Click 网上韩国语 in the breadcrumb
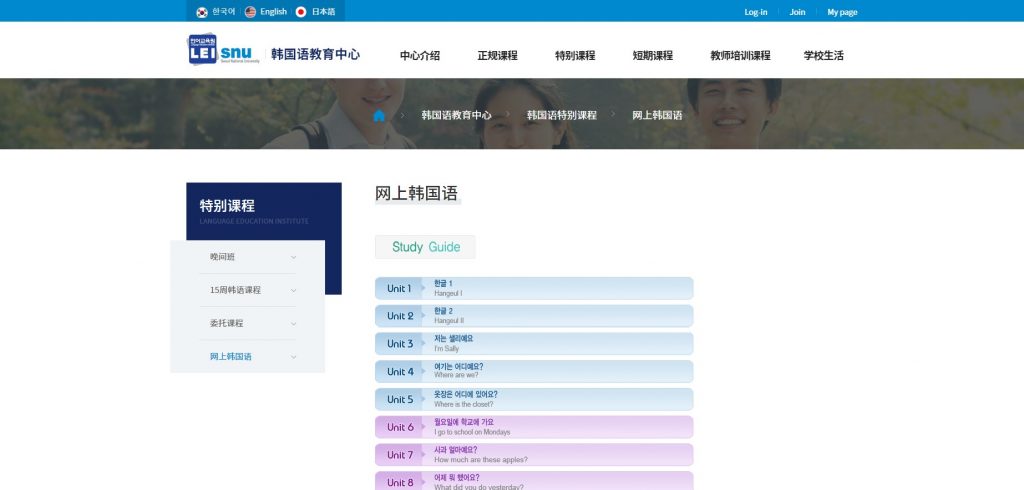 (x=657, y=115)
